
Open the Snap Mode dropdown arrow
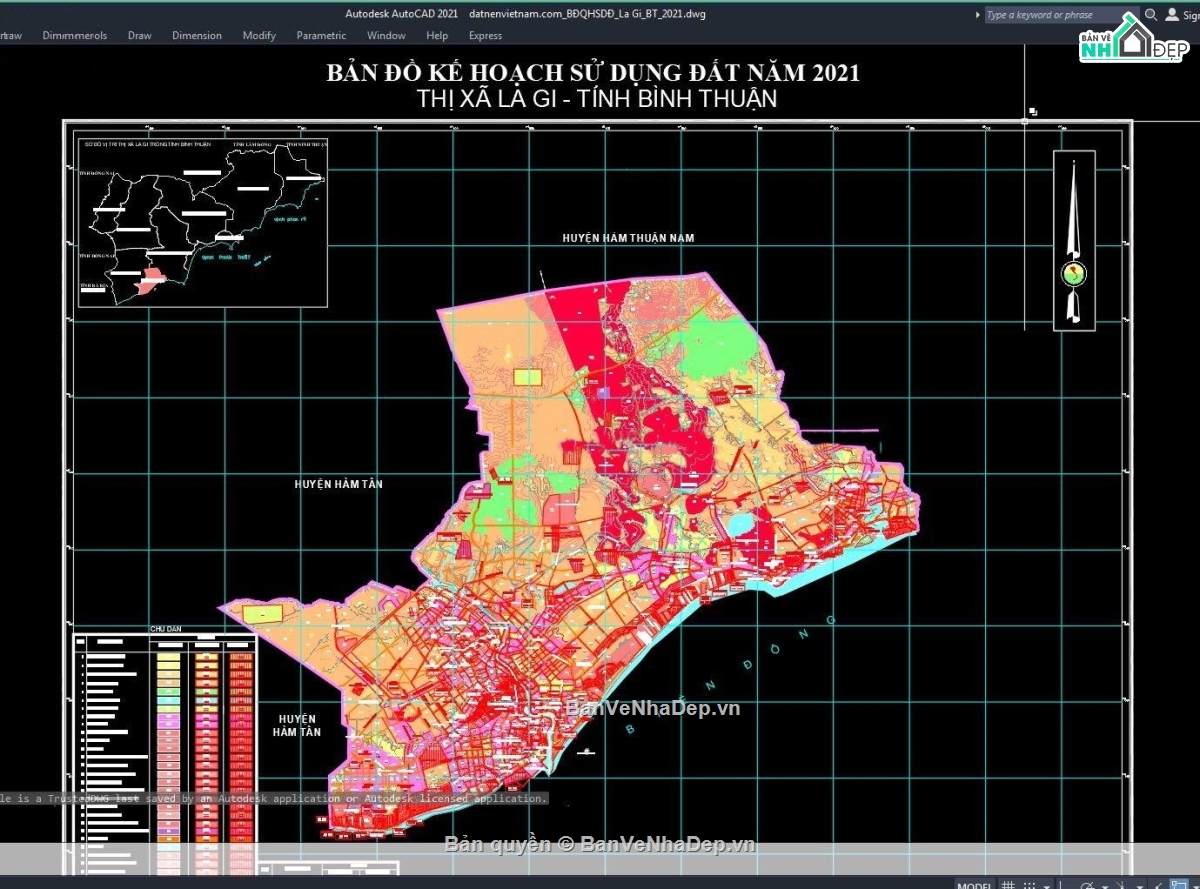coord(1047,887)
